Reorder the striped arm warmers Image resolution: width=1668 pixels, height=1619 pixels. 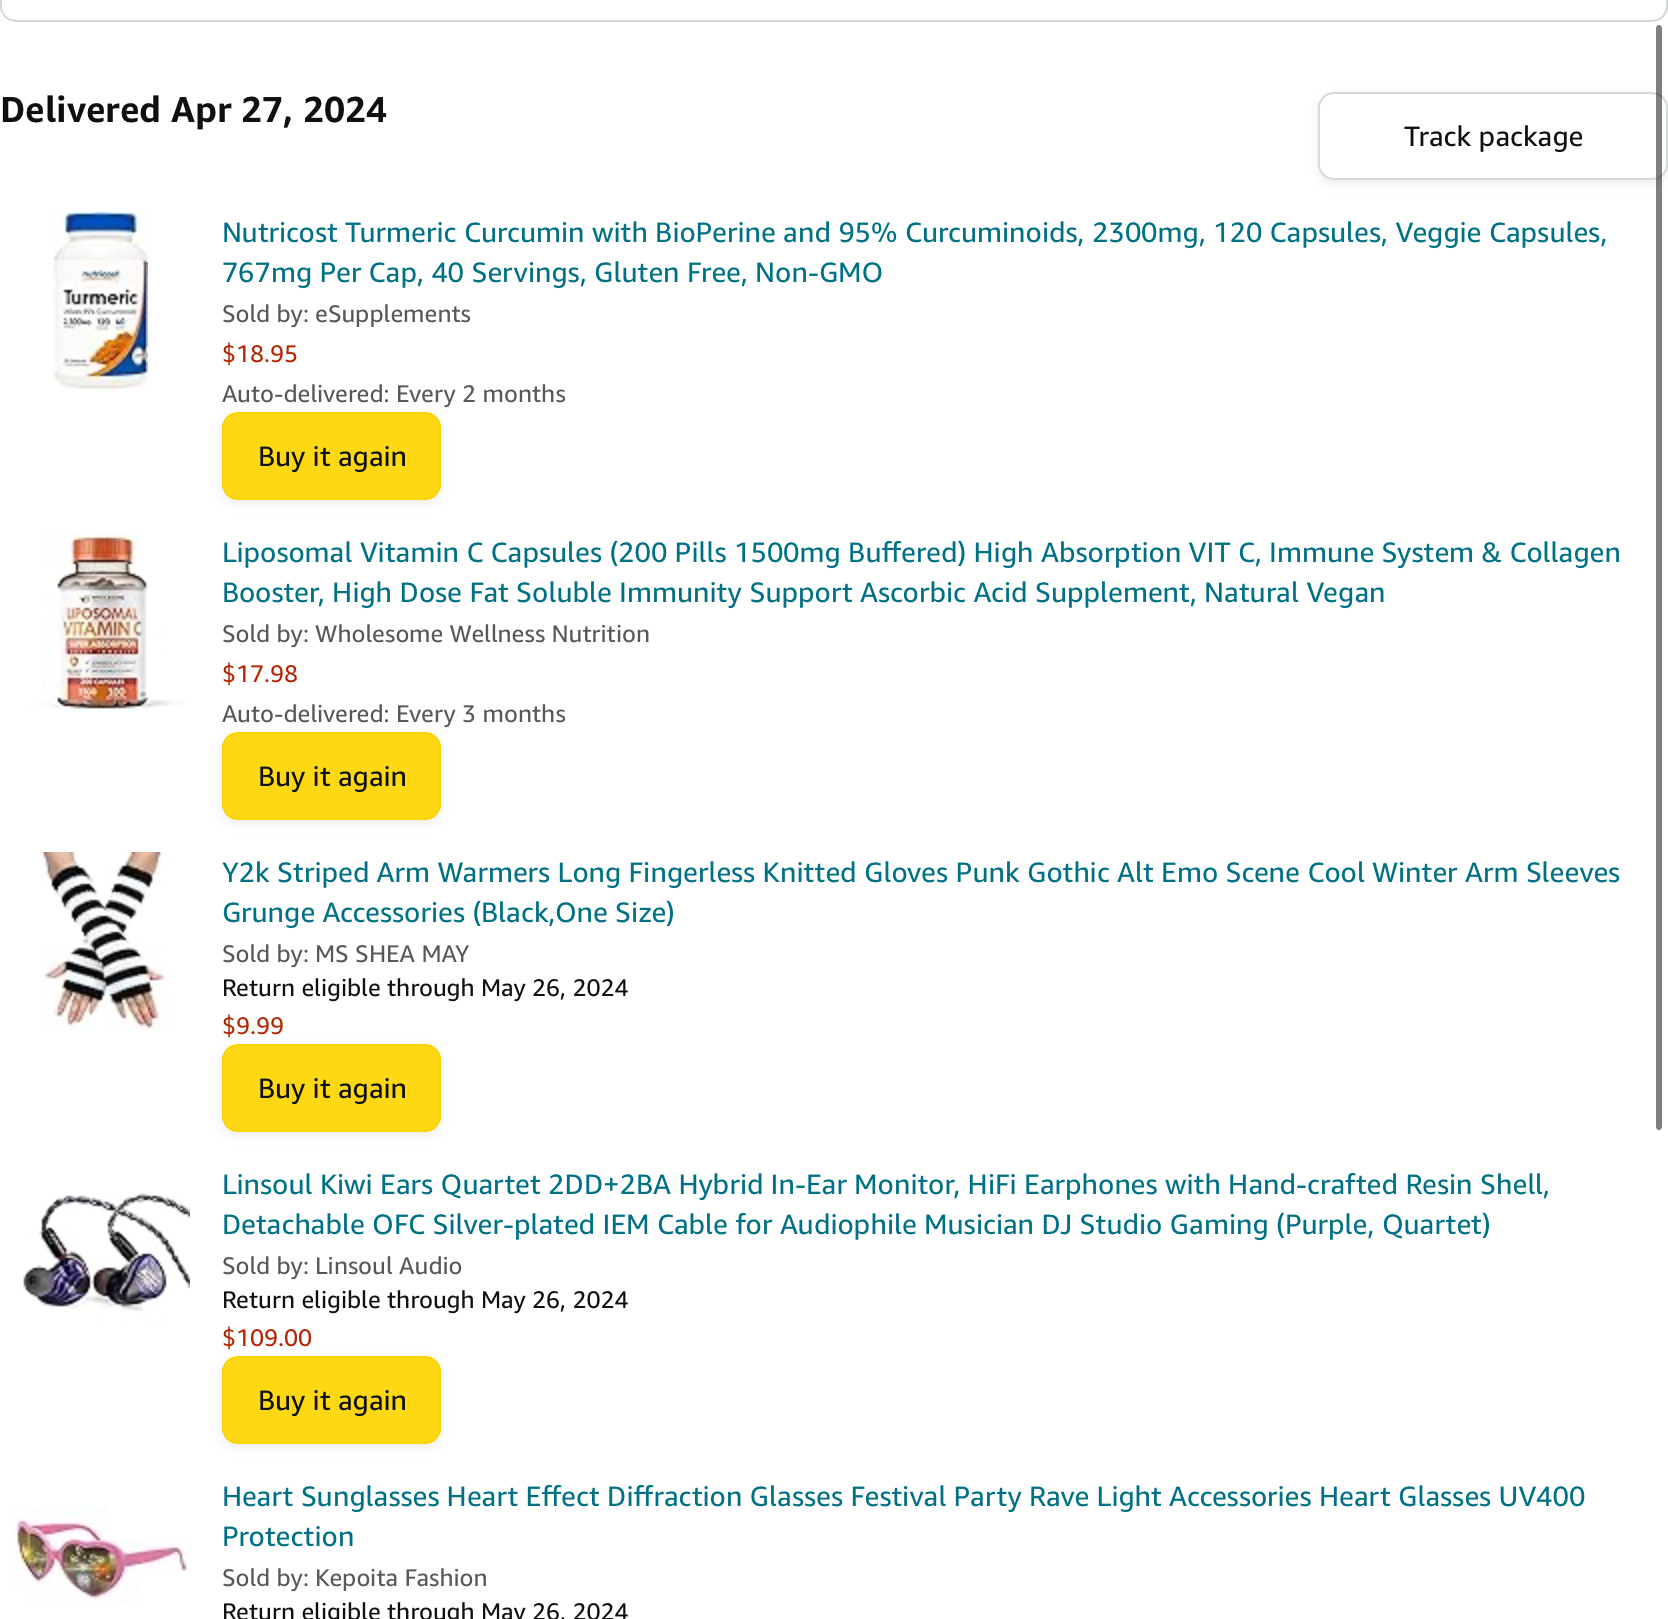pos(331,1088)
